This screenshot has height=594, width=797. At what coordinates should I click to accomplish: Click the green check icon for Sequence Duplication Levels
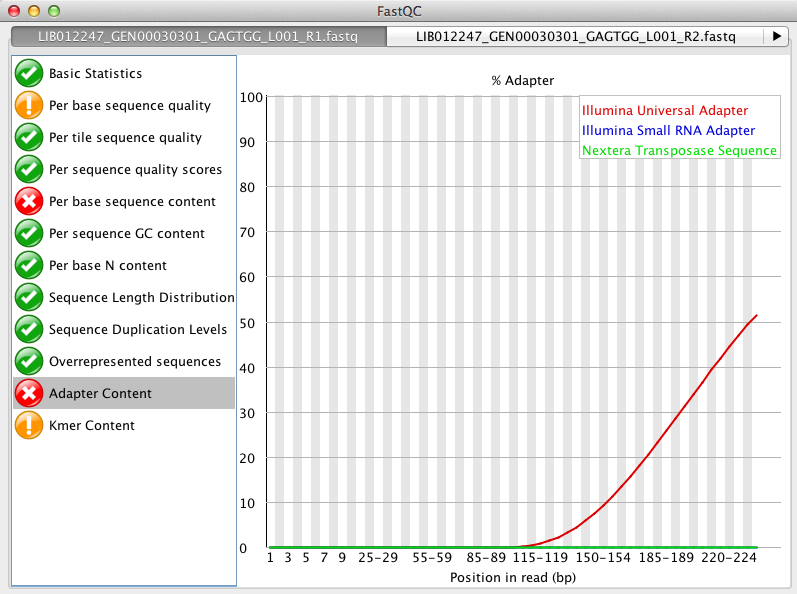[x=29, y=329]
